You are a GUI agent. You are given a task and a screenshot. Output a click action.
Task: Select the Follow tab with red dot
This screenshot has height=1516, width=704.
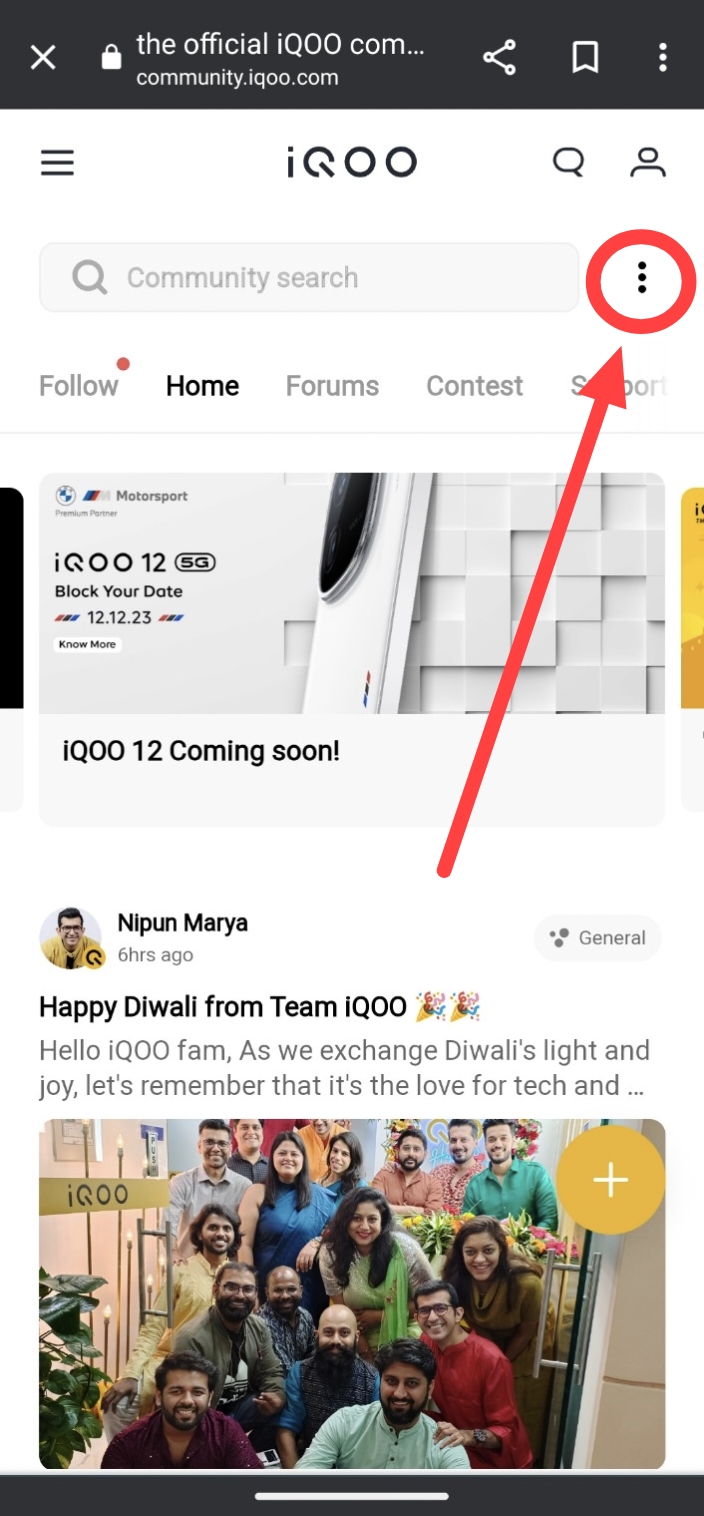point(78,385)
